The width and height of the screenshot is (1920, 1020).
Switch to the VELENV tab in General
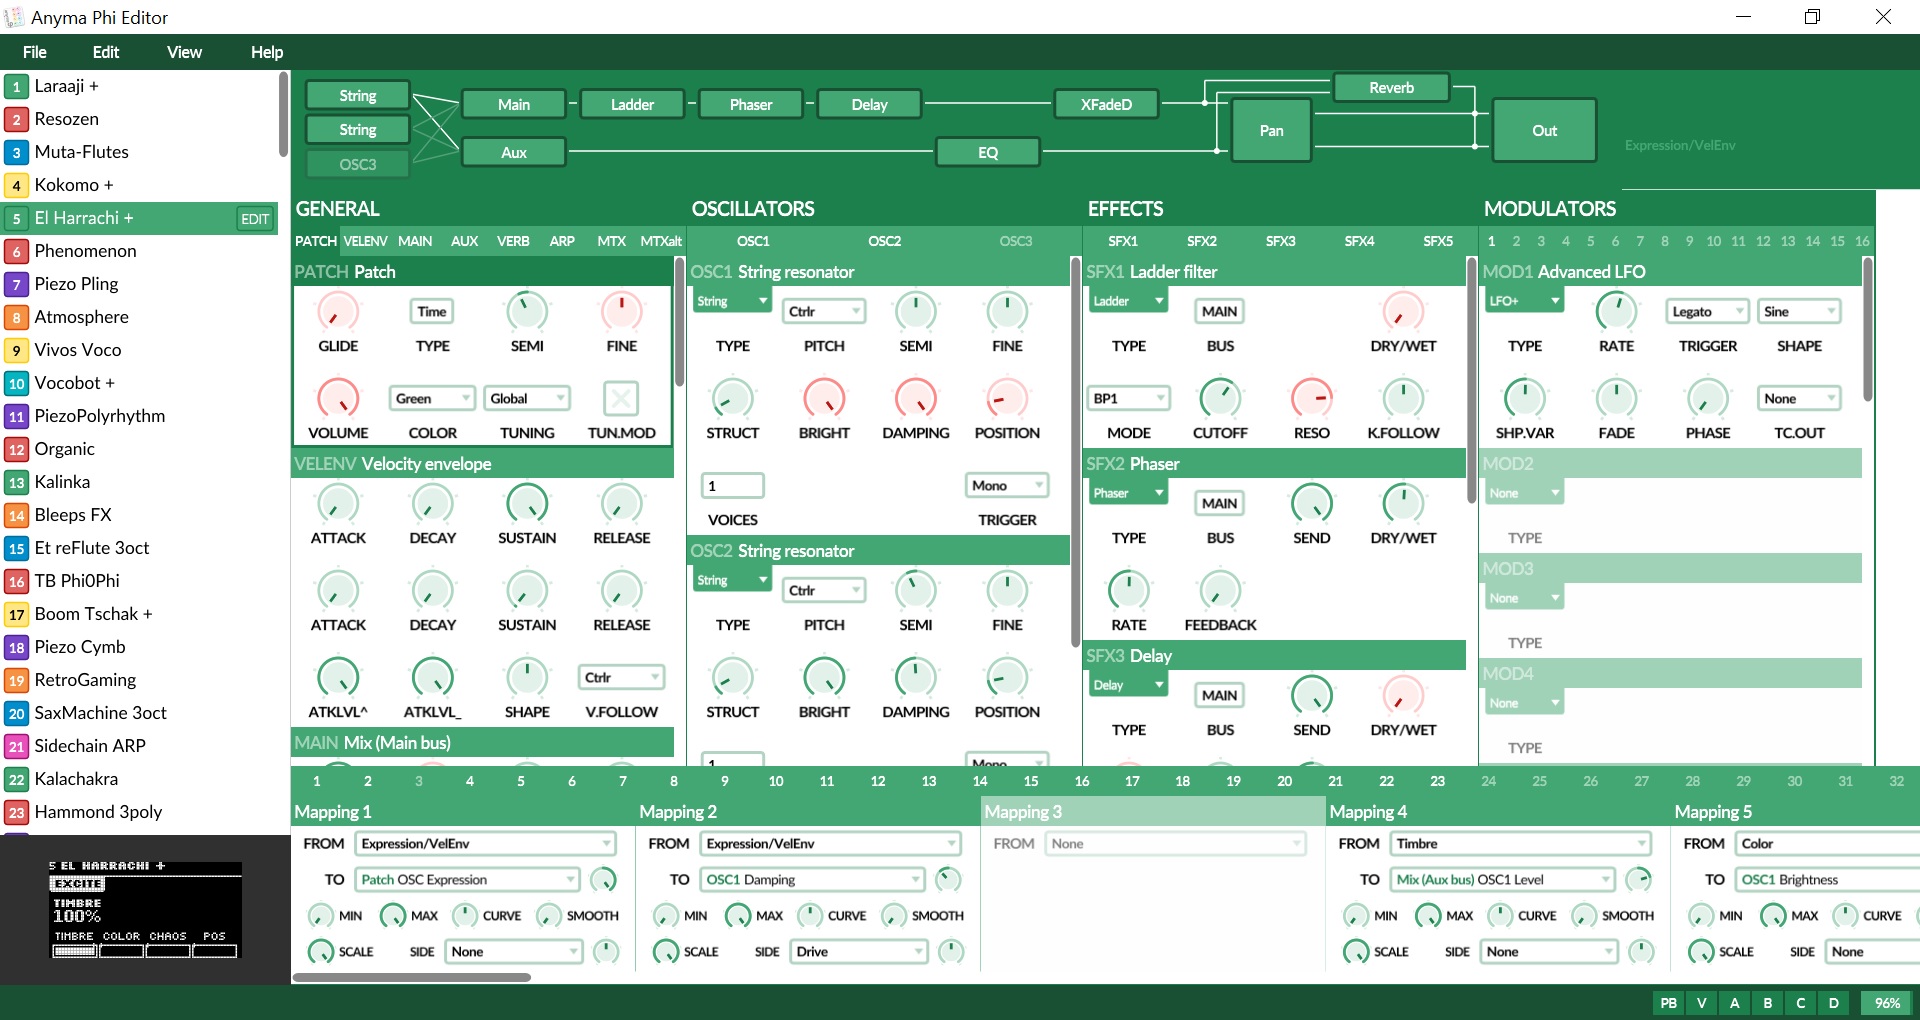coord(365,241)
